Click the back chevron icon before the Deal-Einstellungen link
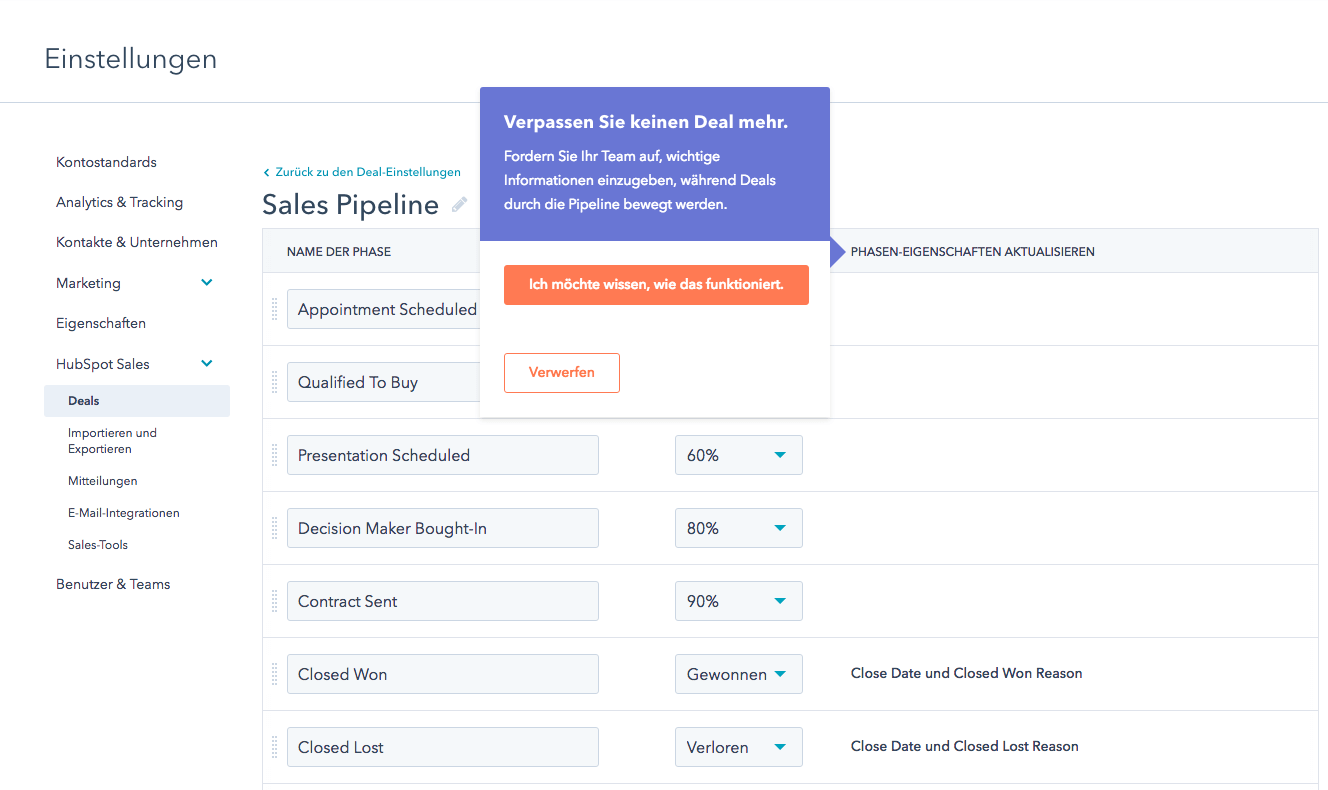 click(266, 171)
